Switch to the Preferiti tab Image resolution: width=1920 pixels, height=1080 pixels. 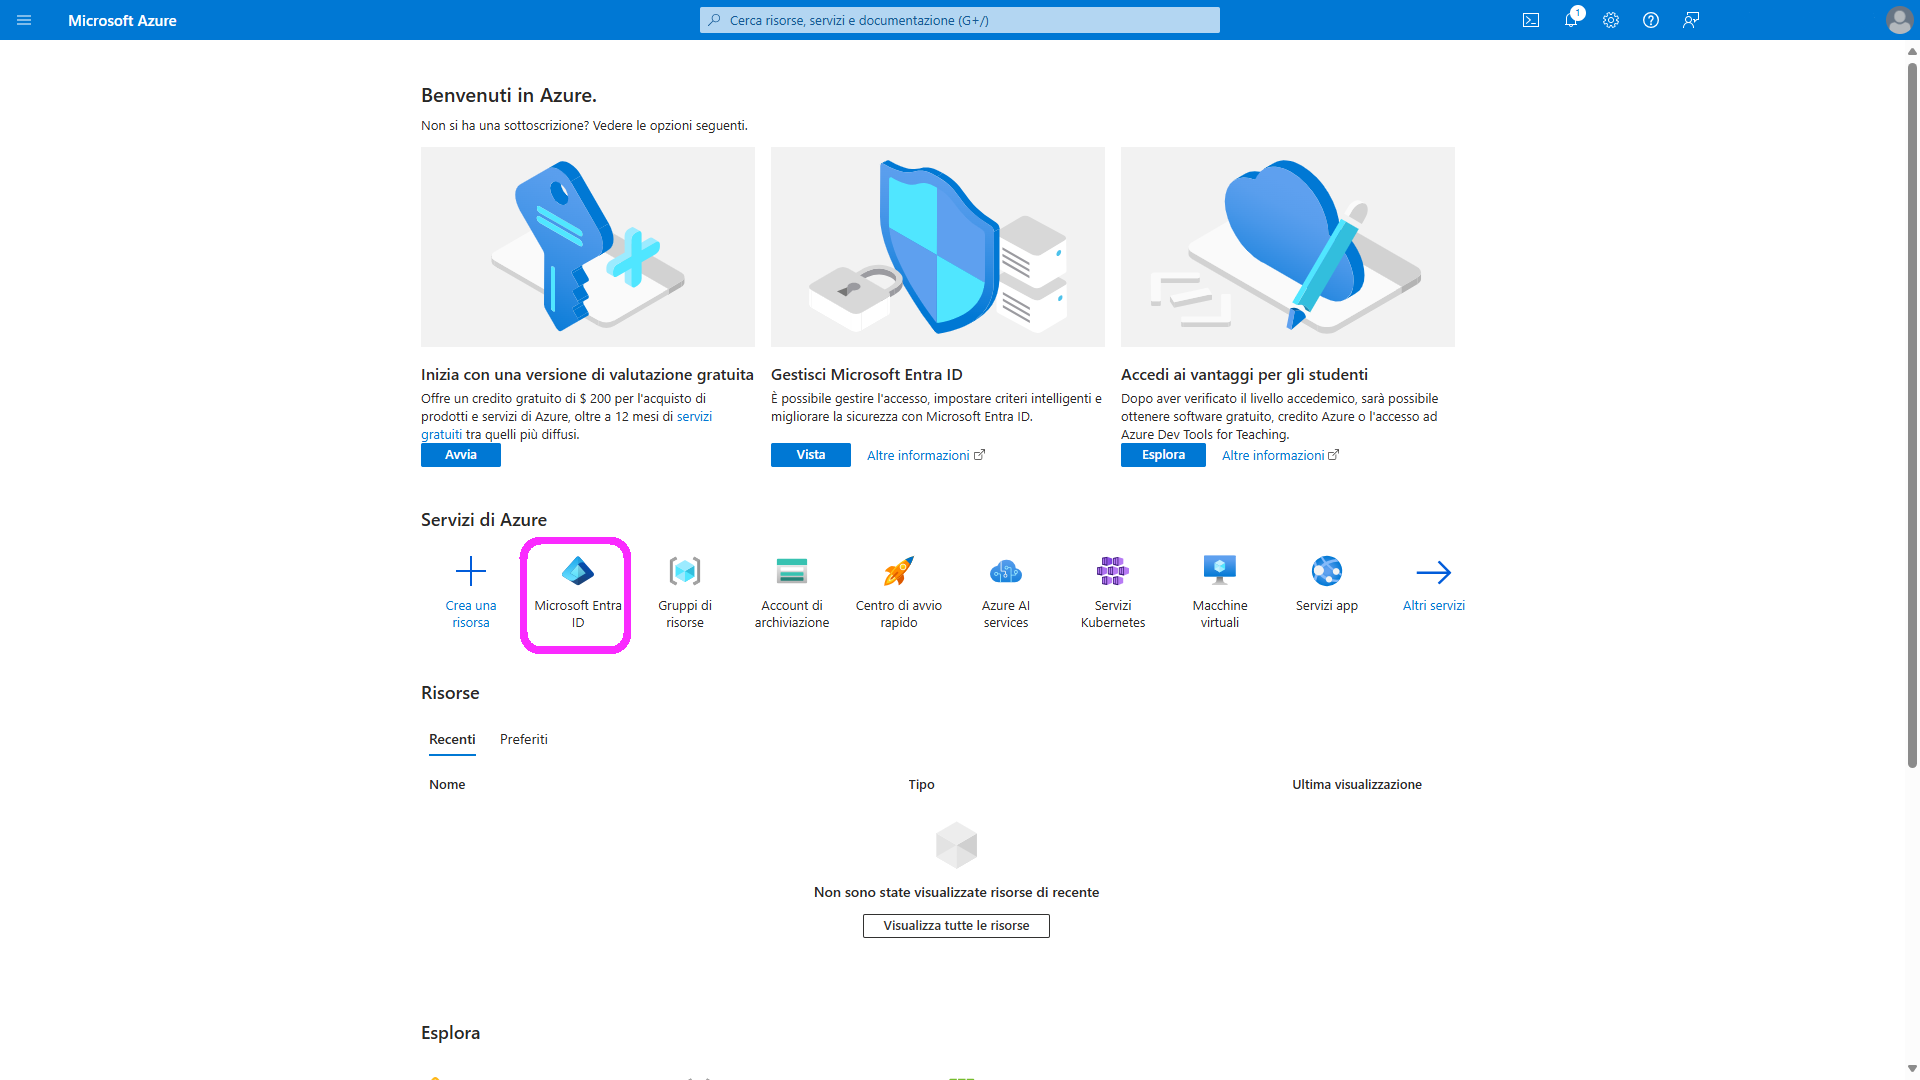click(524, 740)
